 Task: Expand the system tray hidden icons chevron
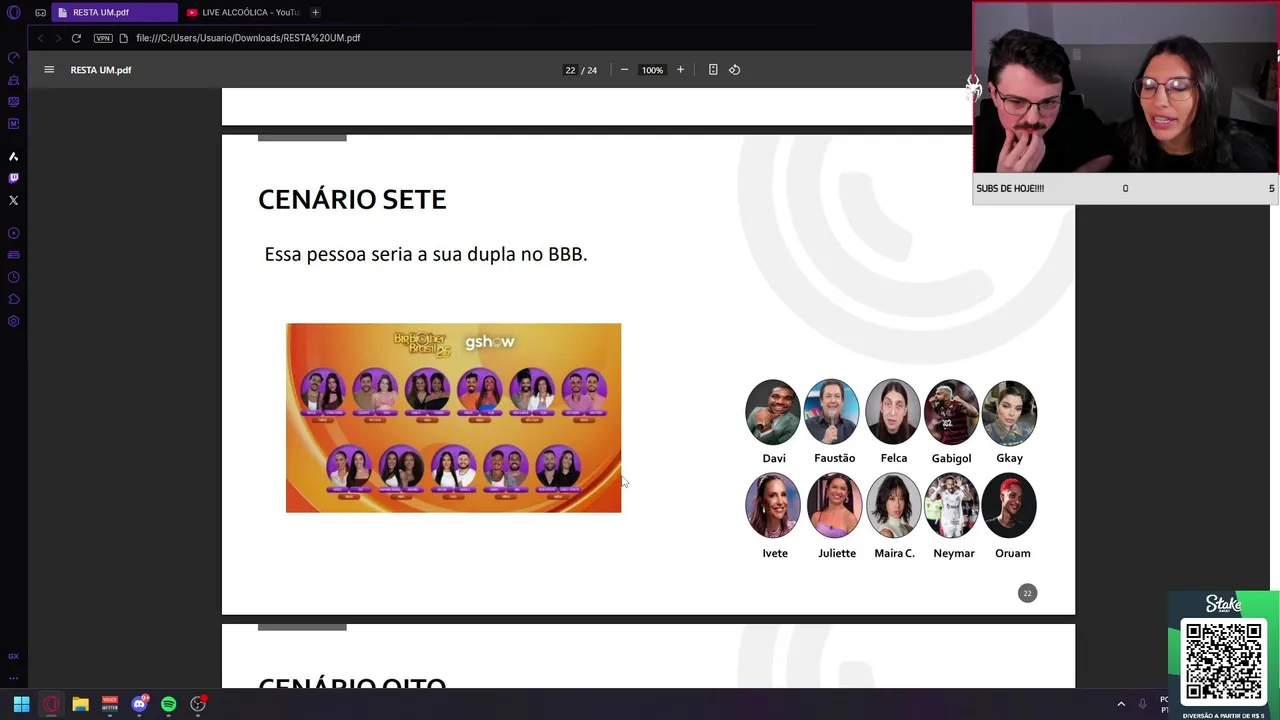tap(1121, 704)
